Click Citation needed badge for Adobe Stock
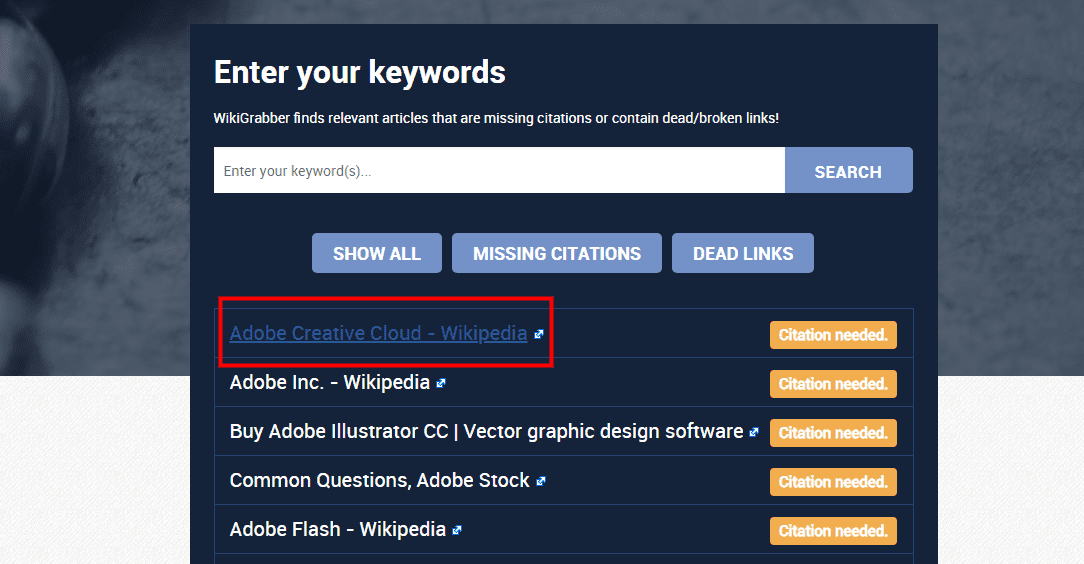 point(833,482)
